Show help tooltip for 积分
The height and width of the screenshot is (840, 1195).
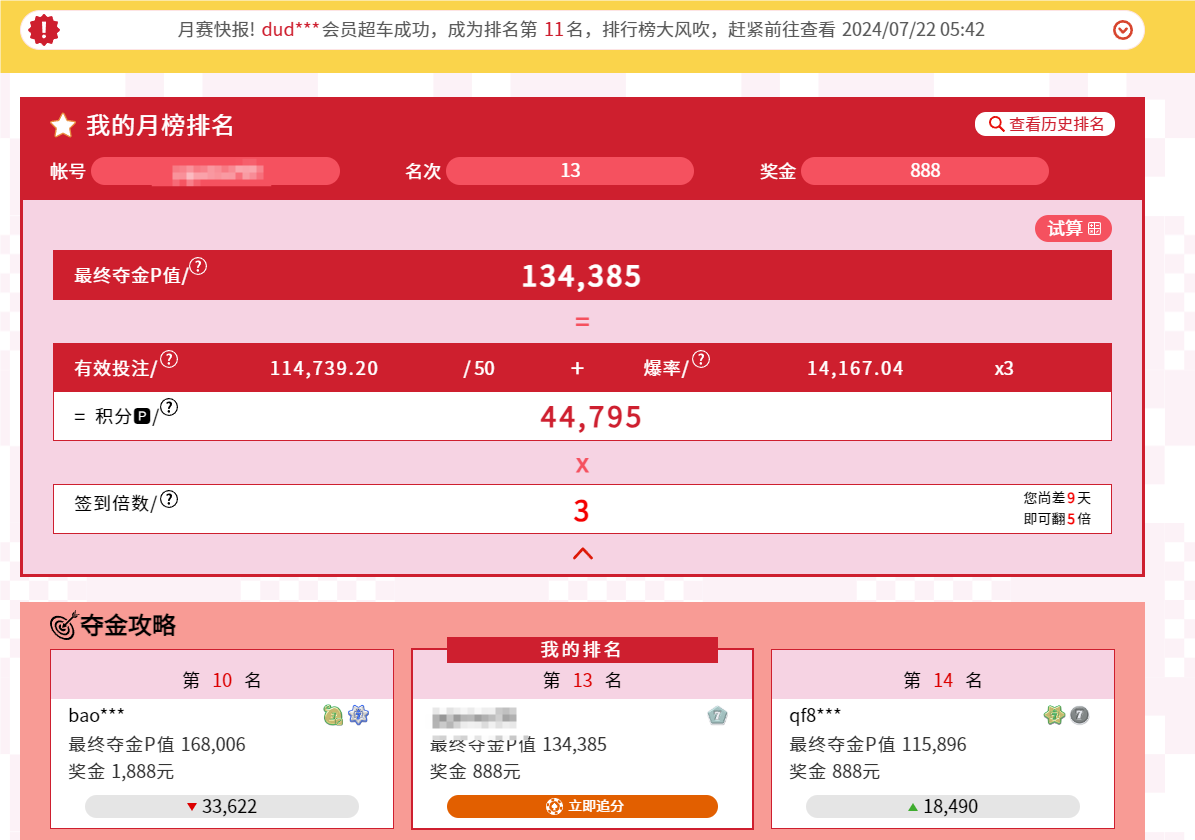coord(169,407)
